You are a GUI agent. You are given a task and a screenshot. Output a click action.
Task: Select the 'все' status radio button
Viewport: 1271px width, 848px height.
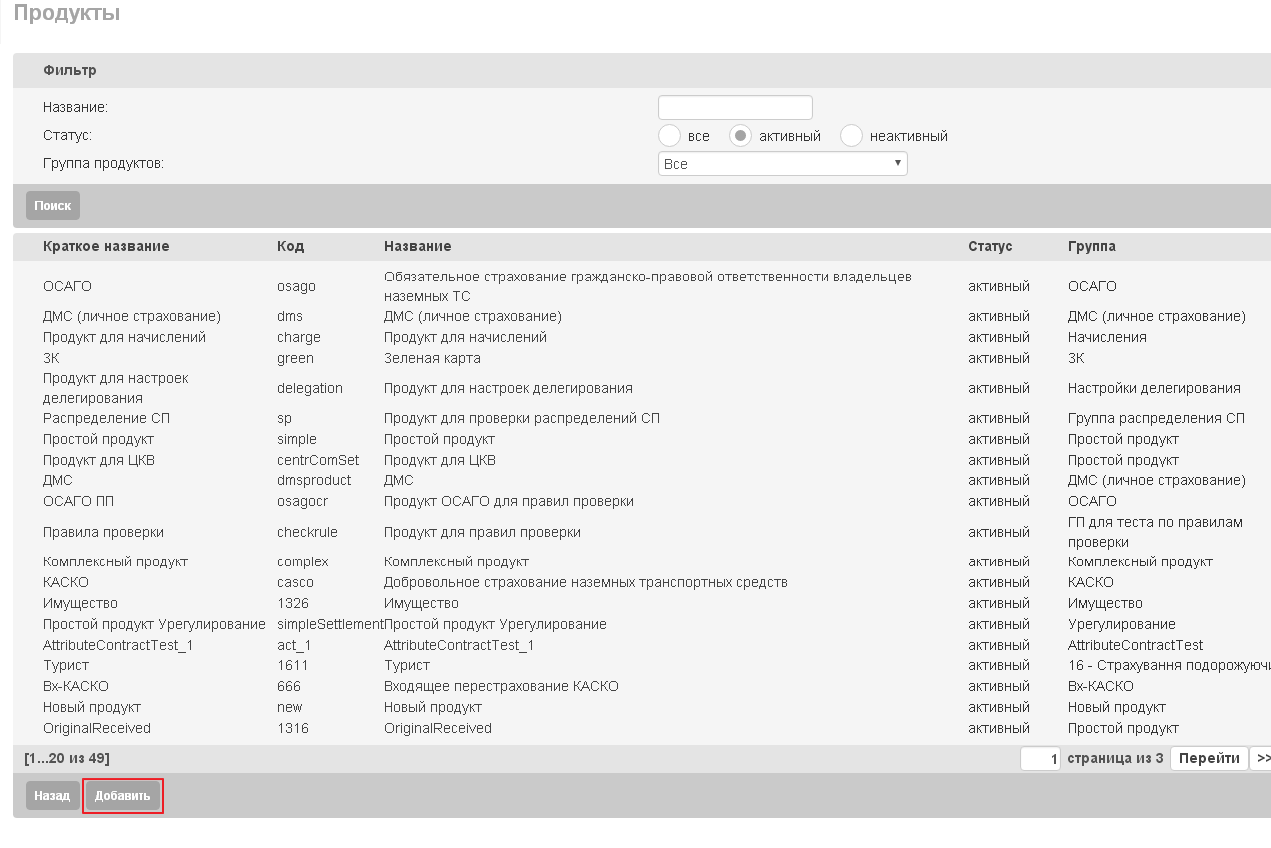(670, 135)
